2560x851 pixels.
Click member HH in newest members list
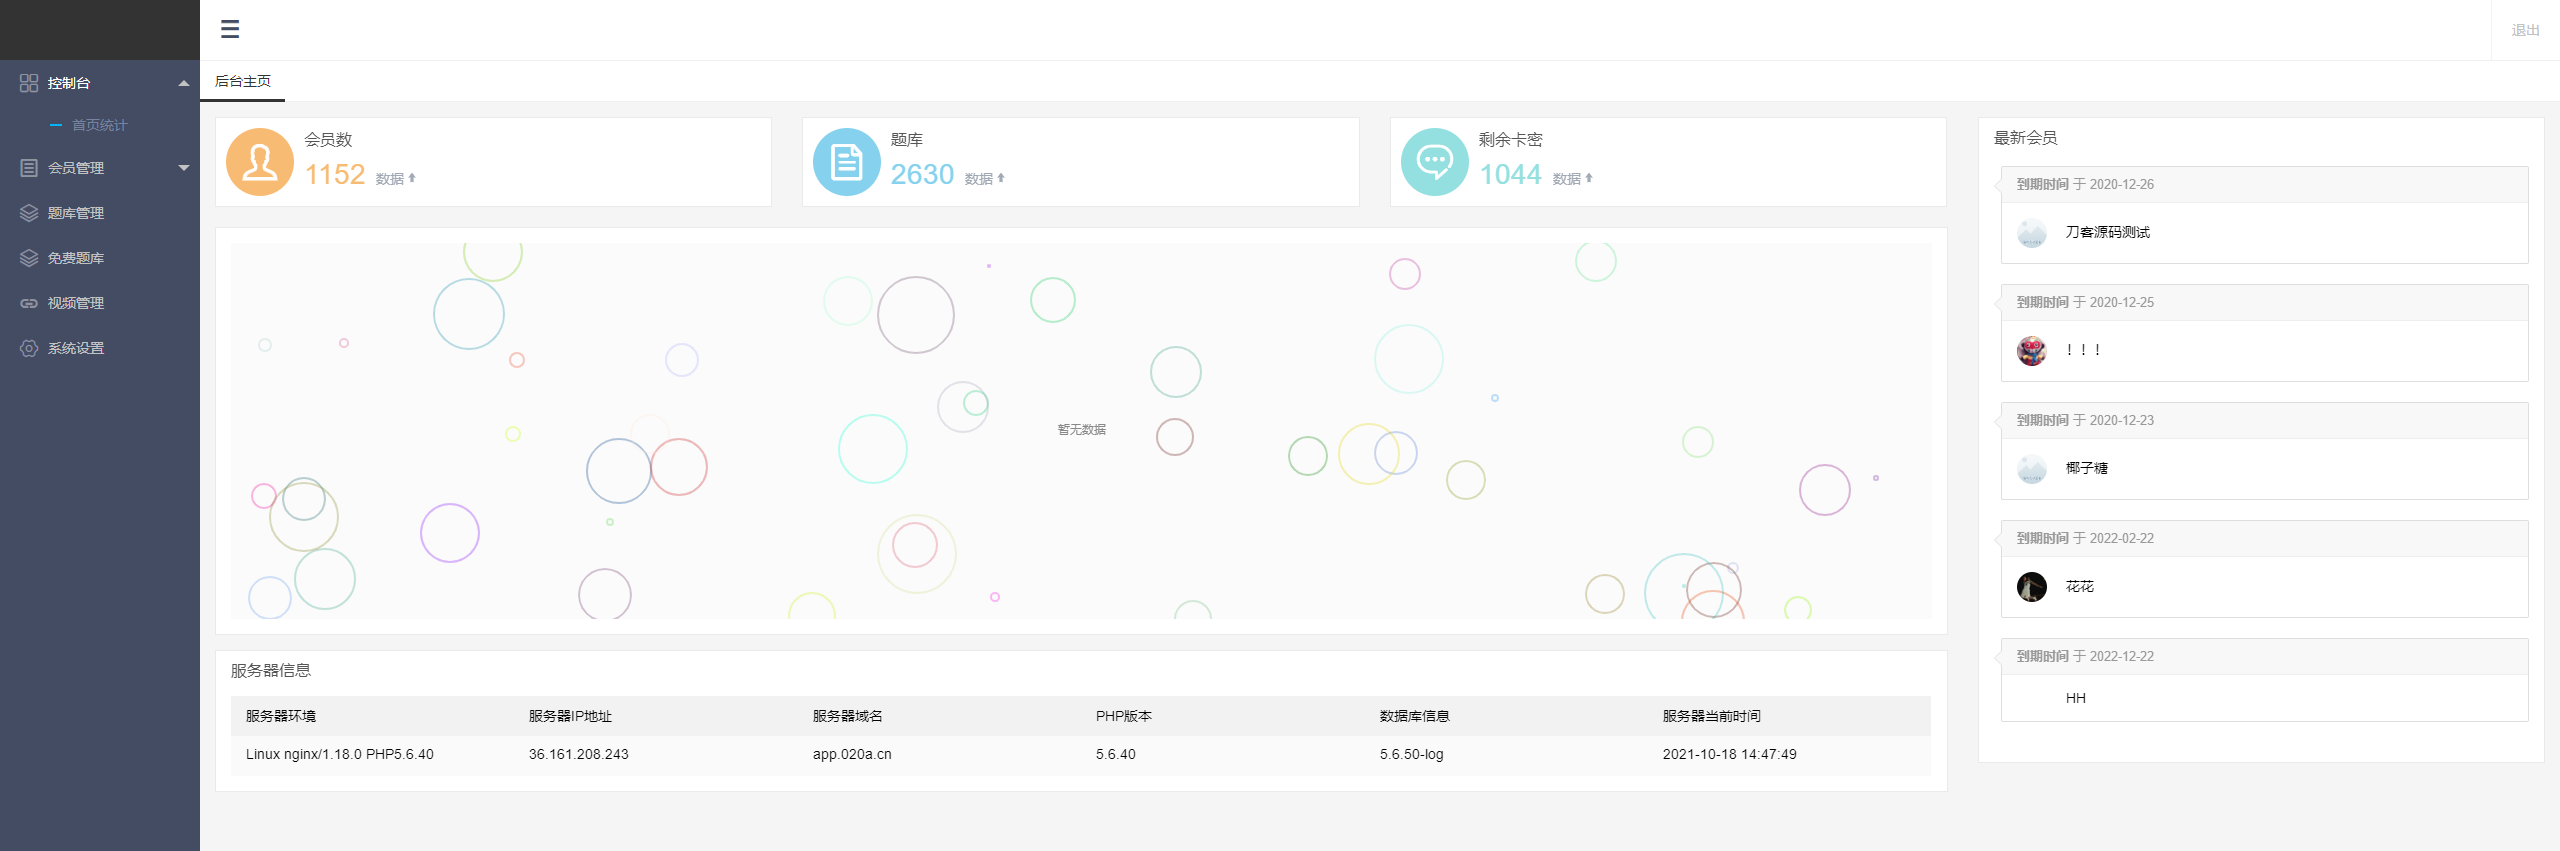tap(2075, 698)
